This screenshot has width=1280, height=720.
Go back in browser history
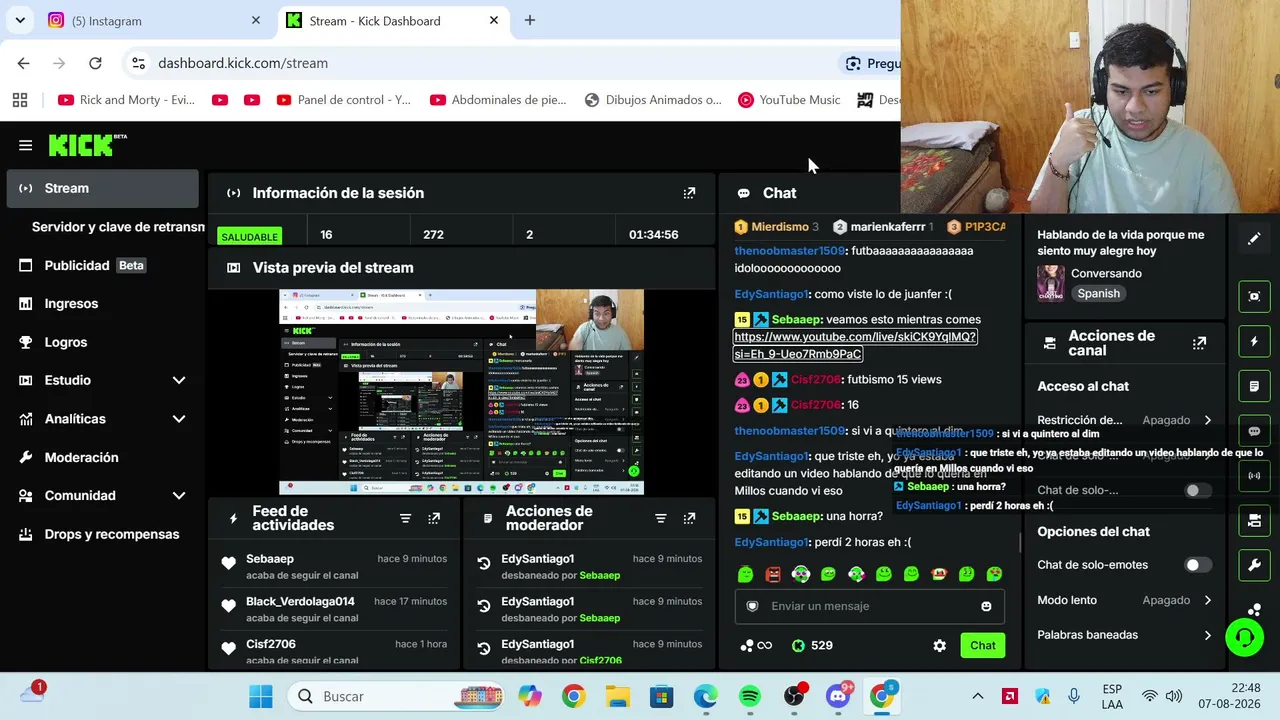pyautogui.click(x=23, y=63)
